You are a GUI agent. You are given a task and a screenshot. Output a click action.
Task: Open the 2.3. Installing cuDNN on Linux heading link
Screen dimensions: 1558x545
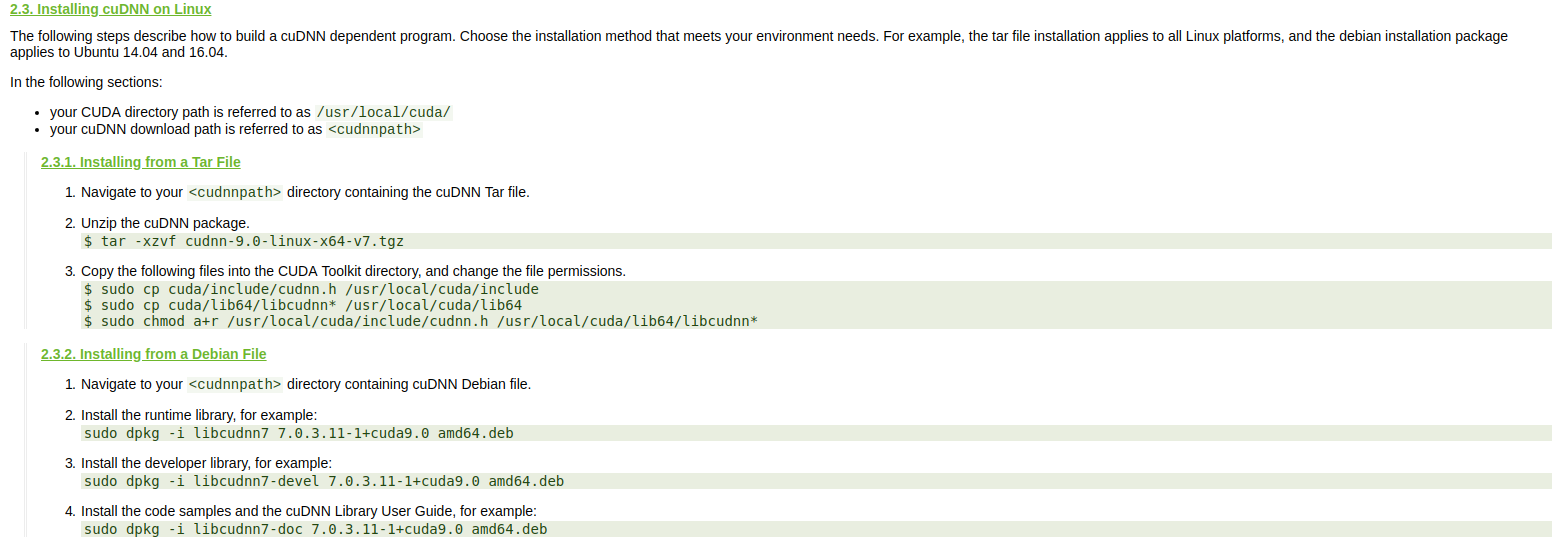(111, 9)
